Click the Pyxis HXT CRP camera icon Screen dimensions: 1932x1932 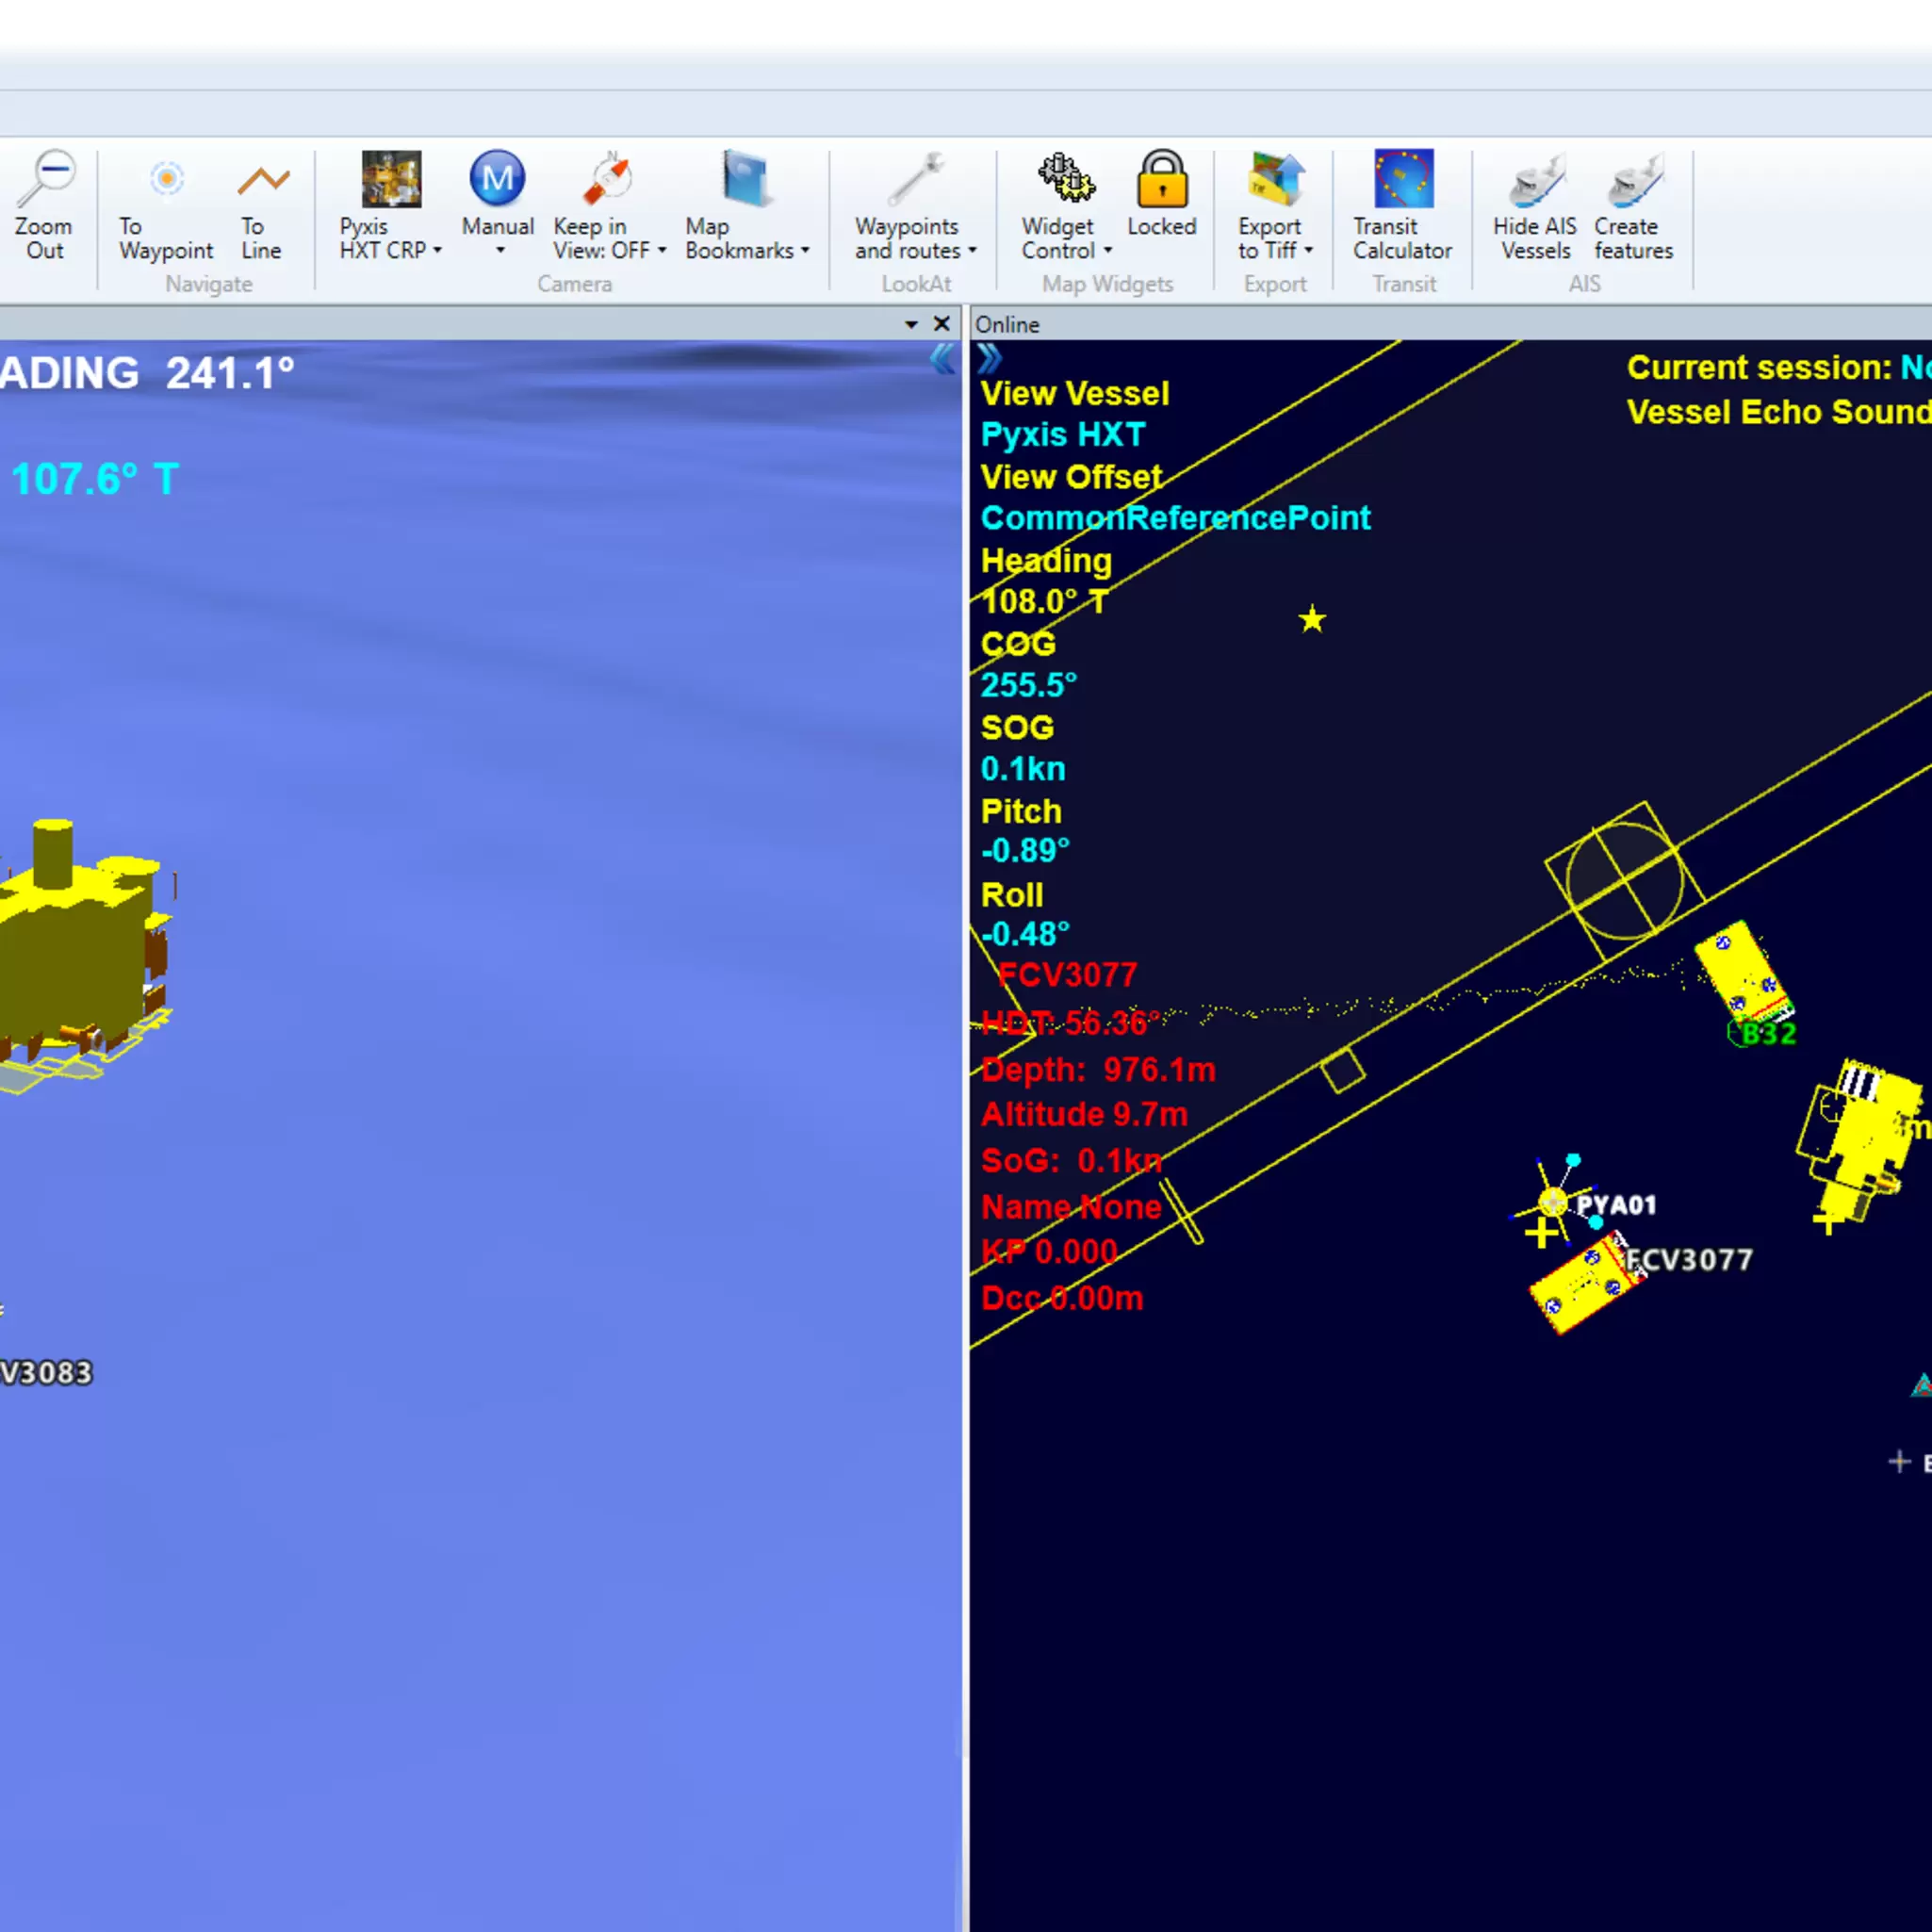click(391, 179)
